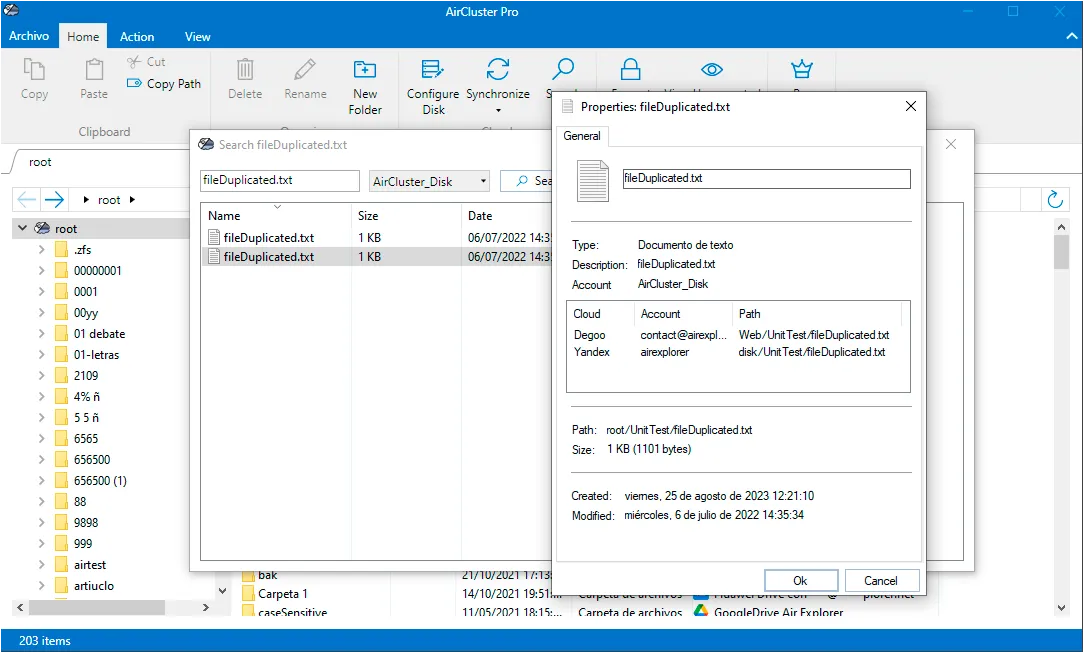Screen dimensions: 1084x652
Task: Click the basket Pro icon
Action: coord(801,69)
